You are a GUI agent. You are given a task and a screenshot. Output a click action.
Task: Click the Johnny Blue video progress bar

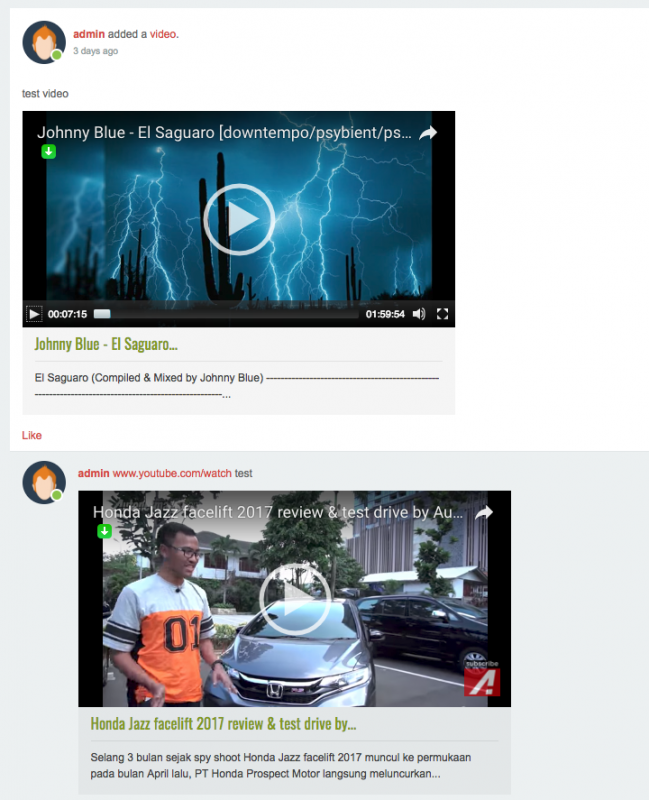point(226,314)
